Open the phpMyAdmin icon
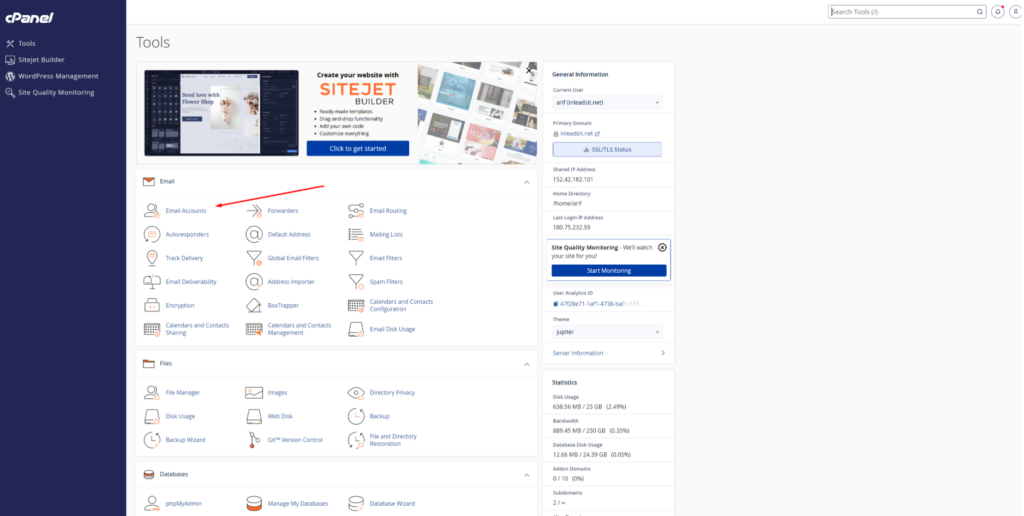1024x516 pixels. point(152,504)
